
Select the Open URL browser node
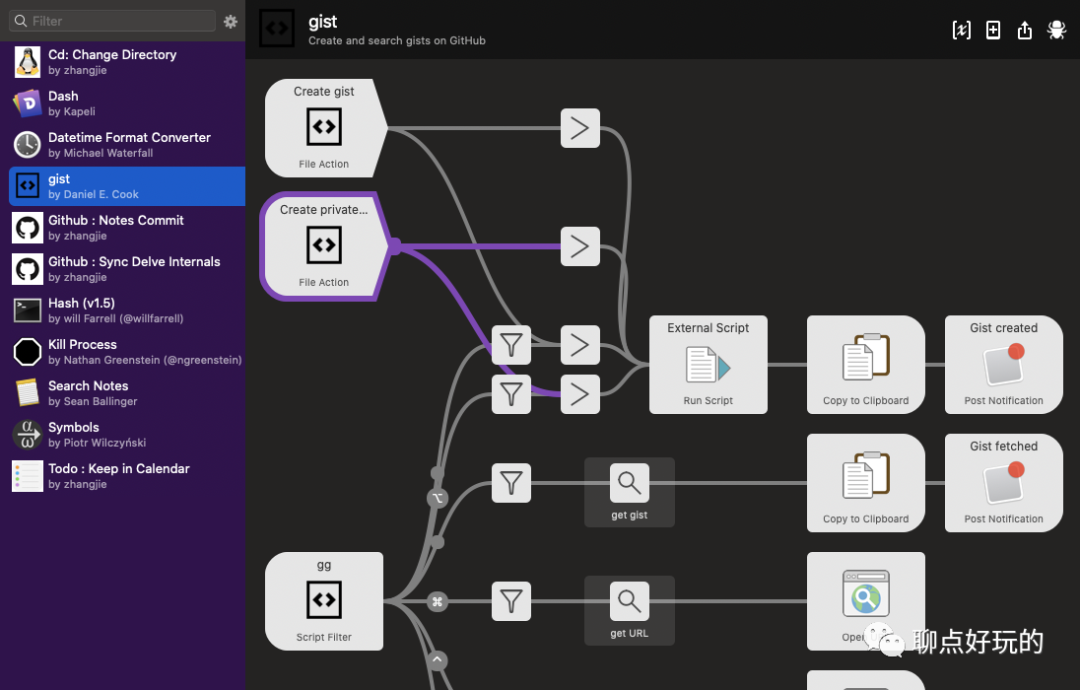[866, 601]
